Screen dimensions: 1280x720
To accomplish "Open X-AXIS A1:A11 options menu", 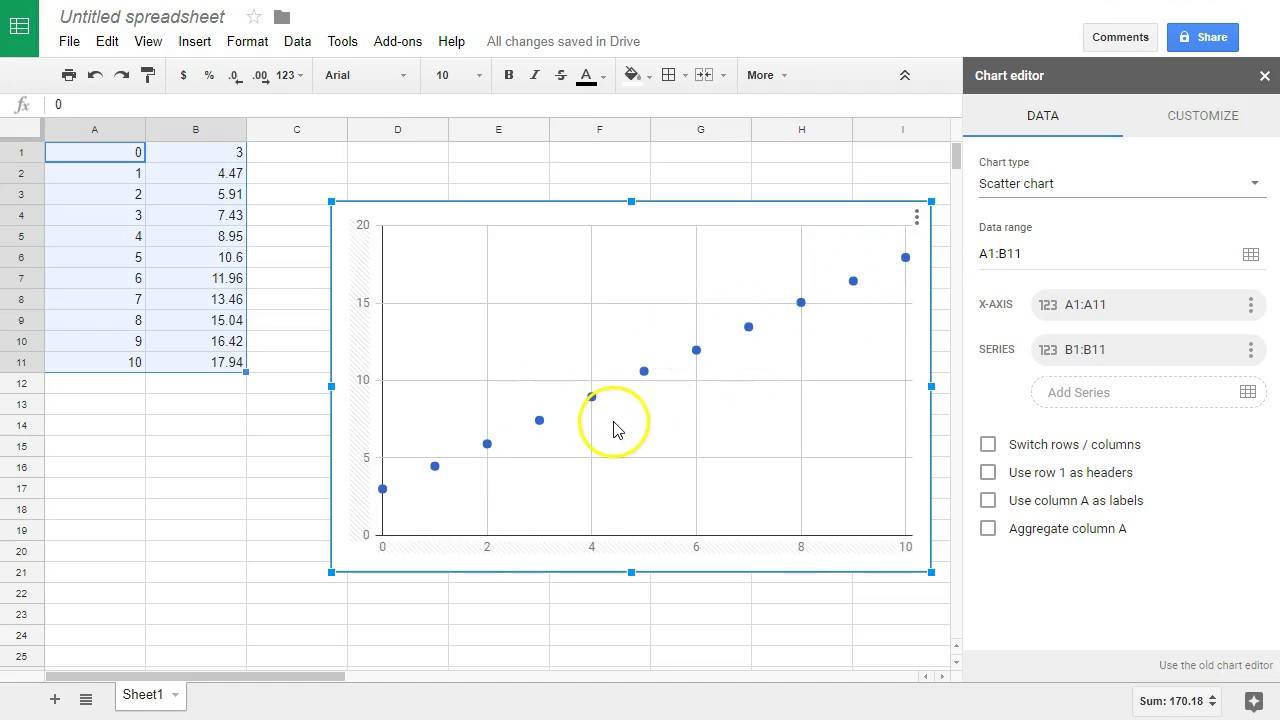I will 1250,305.
